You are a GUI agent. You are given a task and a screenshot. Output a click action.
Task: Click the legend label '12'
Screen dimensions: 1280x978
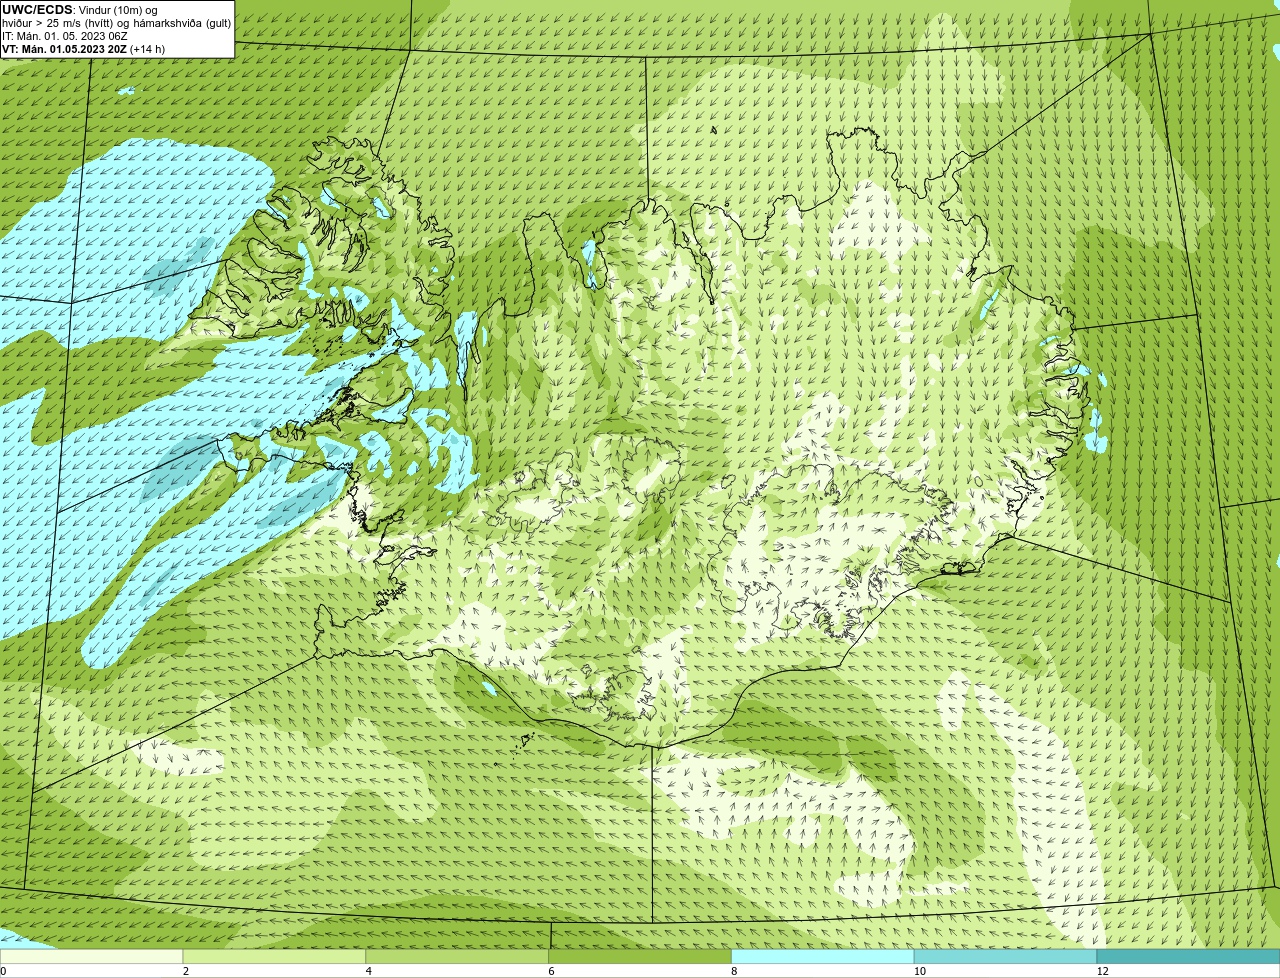click(x=1102, y=971)
